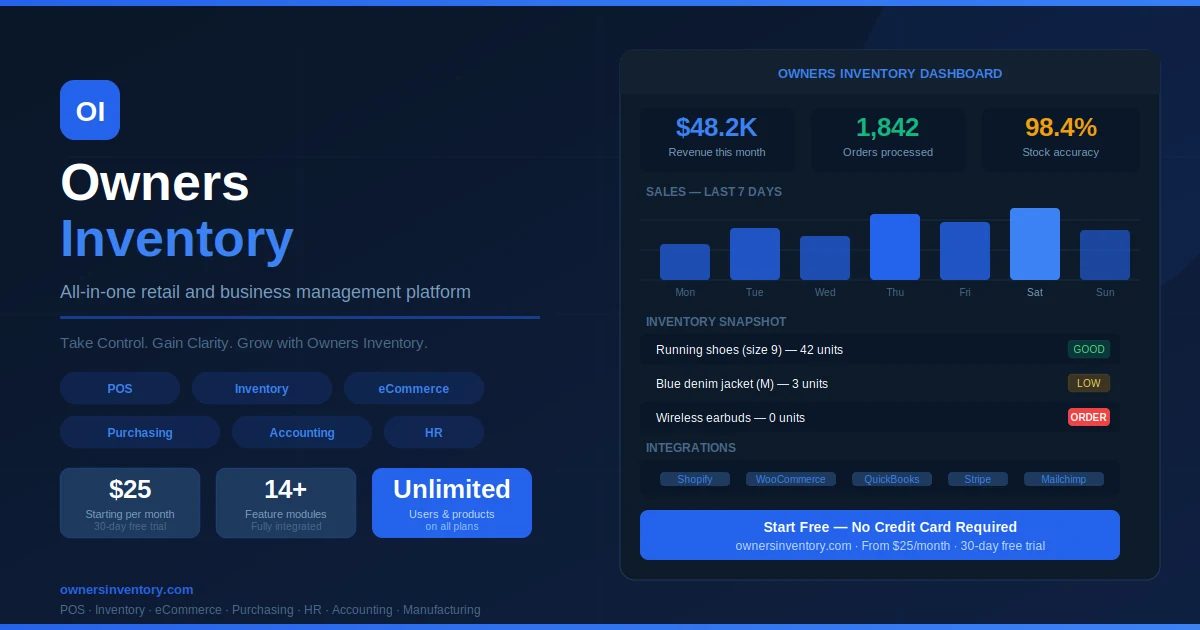The height and width of the screenshot is (630, 1200).
Task: Click the 98.4% stock accuracy stat
Action: tap(1061, 139)
